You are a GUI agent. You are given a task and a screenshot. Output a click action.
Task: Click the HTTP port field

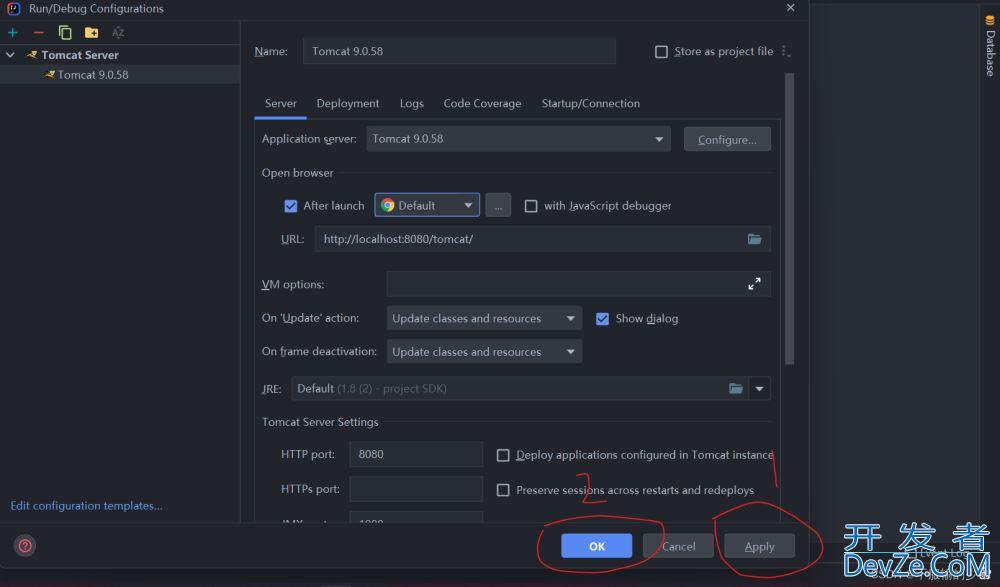[416, 454]
